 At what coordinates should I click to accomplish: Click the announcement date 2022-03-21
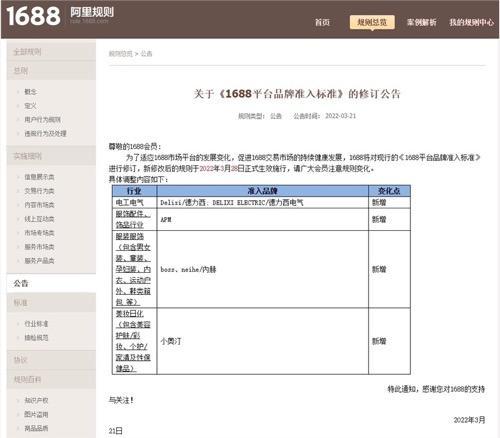pos(340,116)
